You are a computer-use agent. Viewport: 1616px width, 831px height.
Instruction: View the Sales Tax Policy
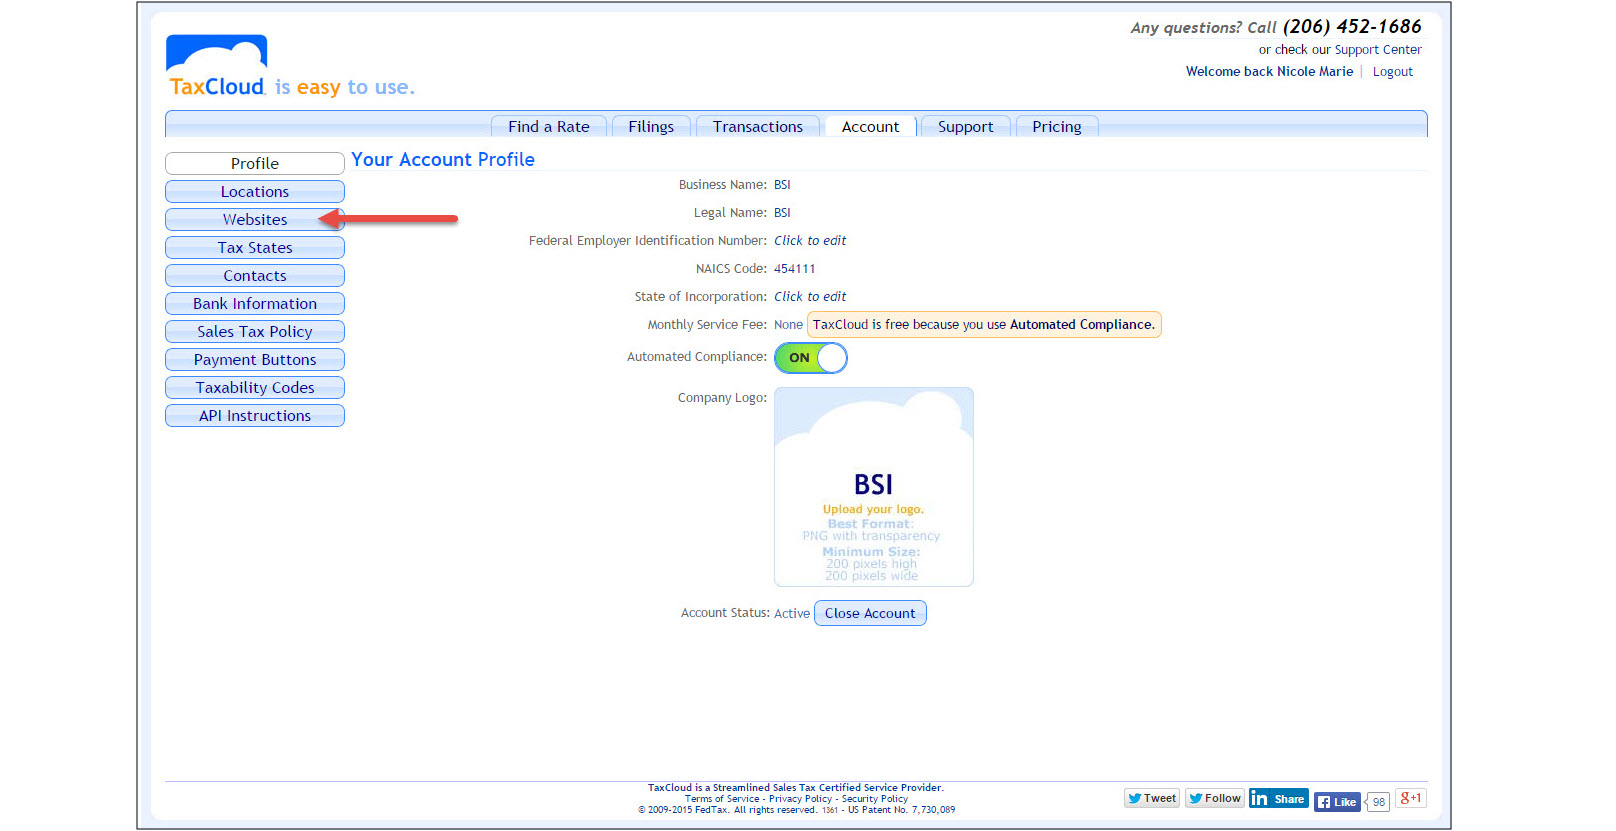(x=255, y=331)
